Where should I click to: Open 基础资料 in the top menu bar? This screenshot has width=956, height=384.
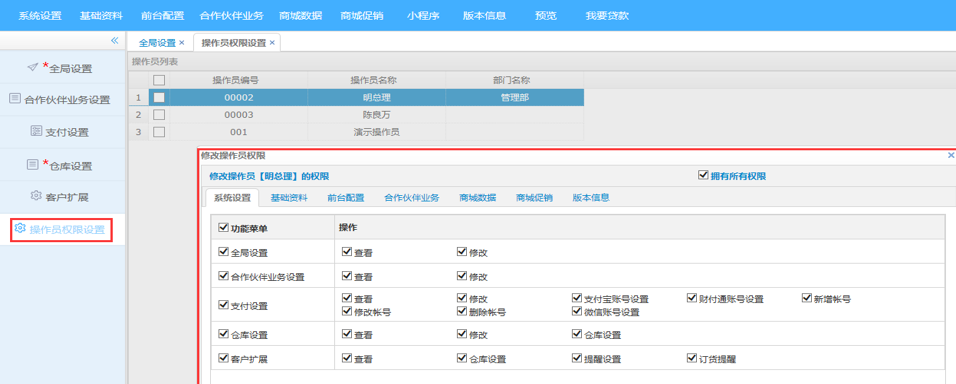pos(101,16)
